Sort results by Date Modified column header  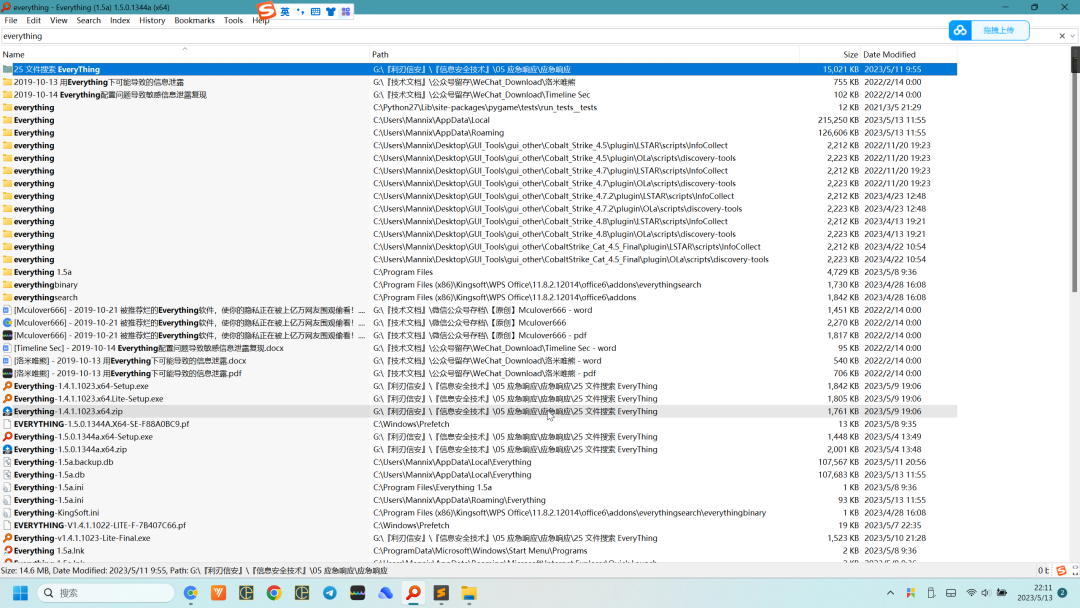pyautogui.click(x=909, y=54)
